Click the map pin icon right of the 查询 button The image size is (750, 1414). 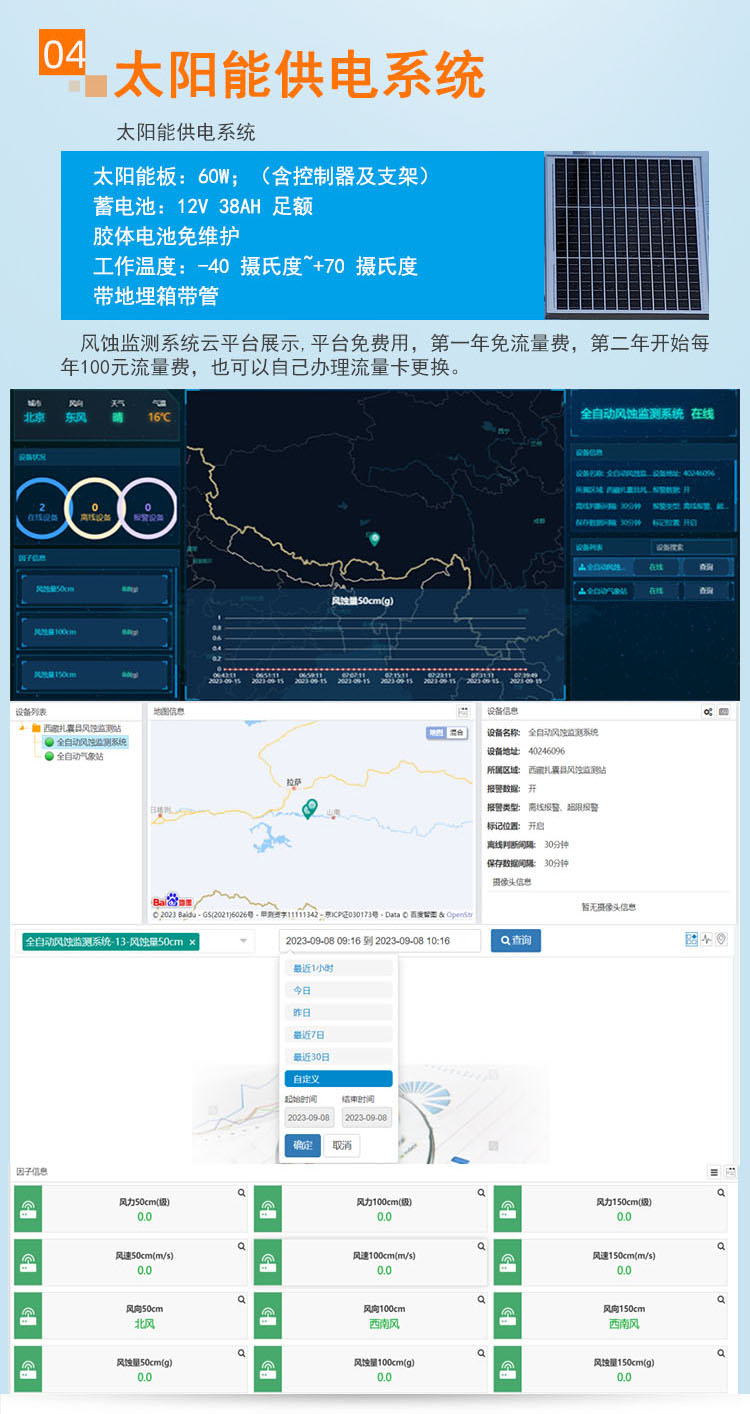point(721,940)
